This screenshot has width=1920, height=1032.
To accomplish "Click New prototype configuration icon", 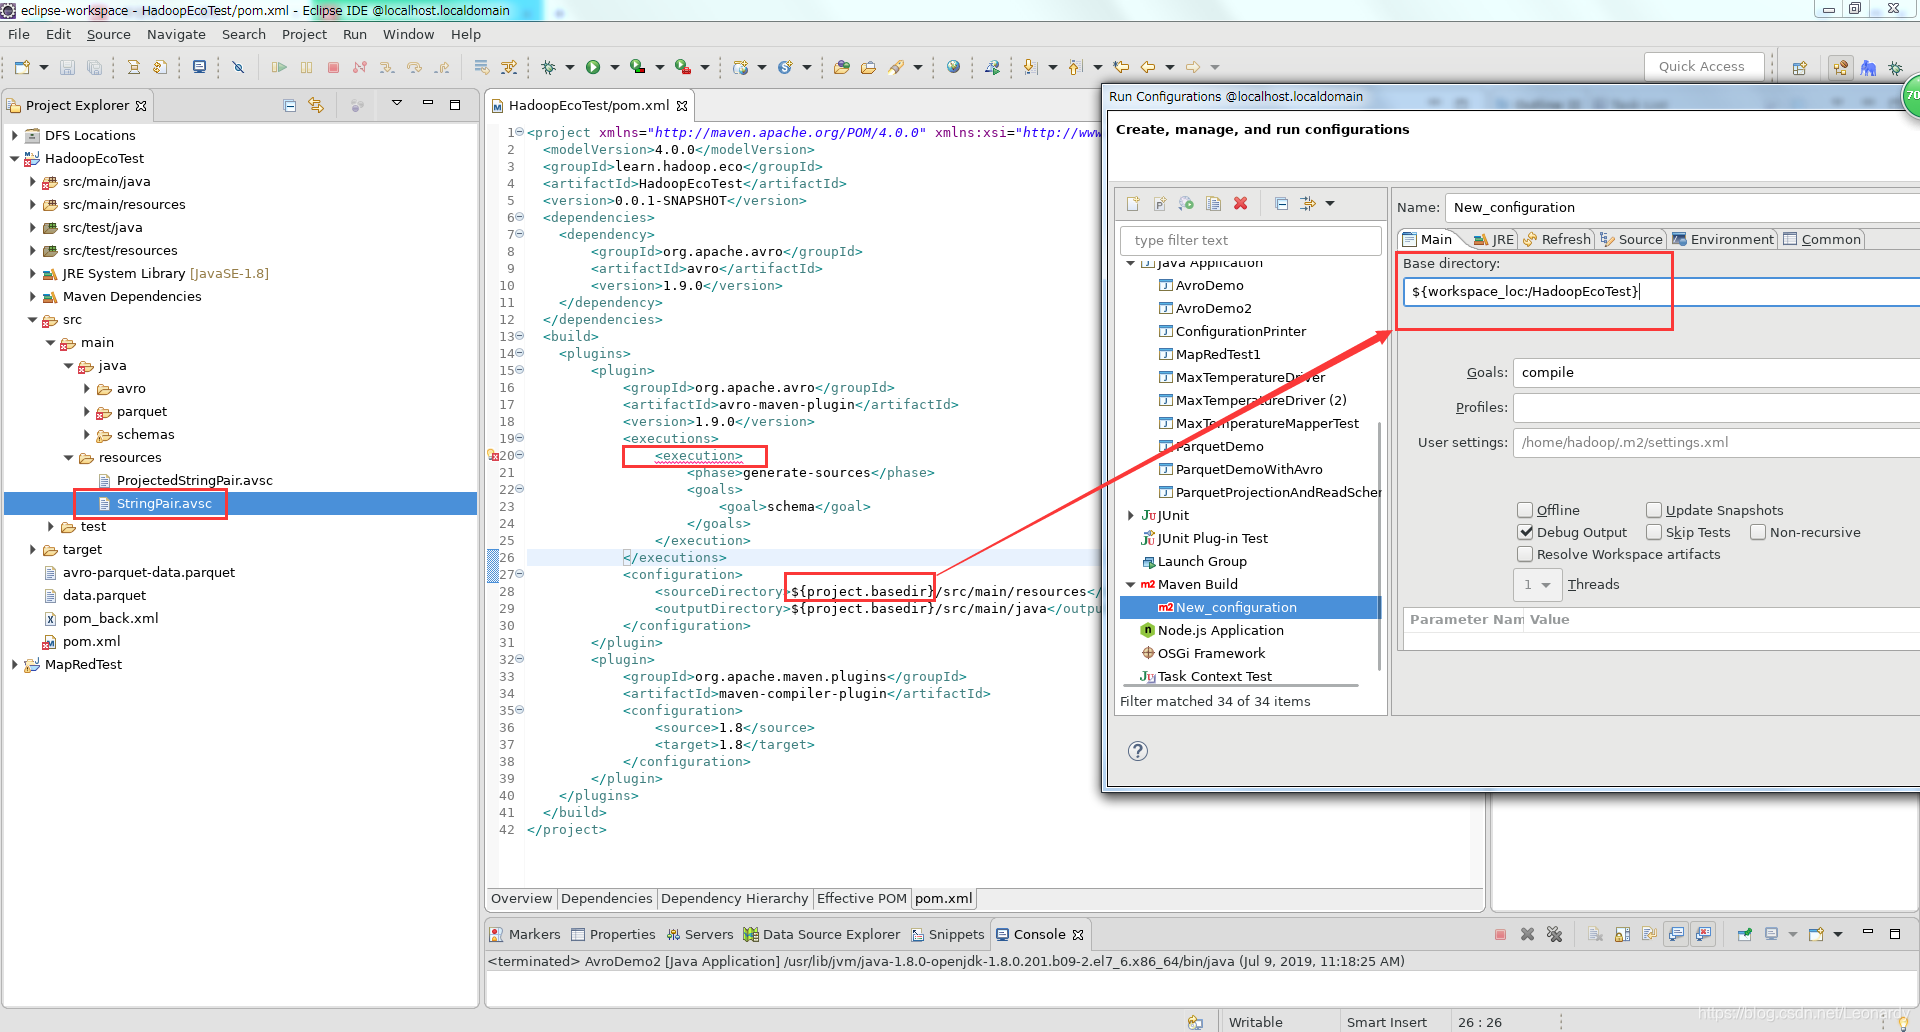I will coord(1160,203).
